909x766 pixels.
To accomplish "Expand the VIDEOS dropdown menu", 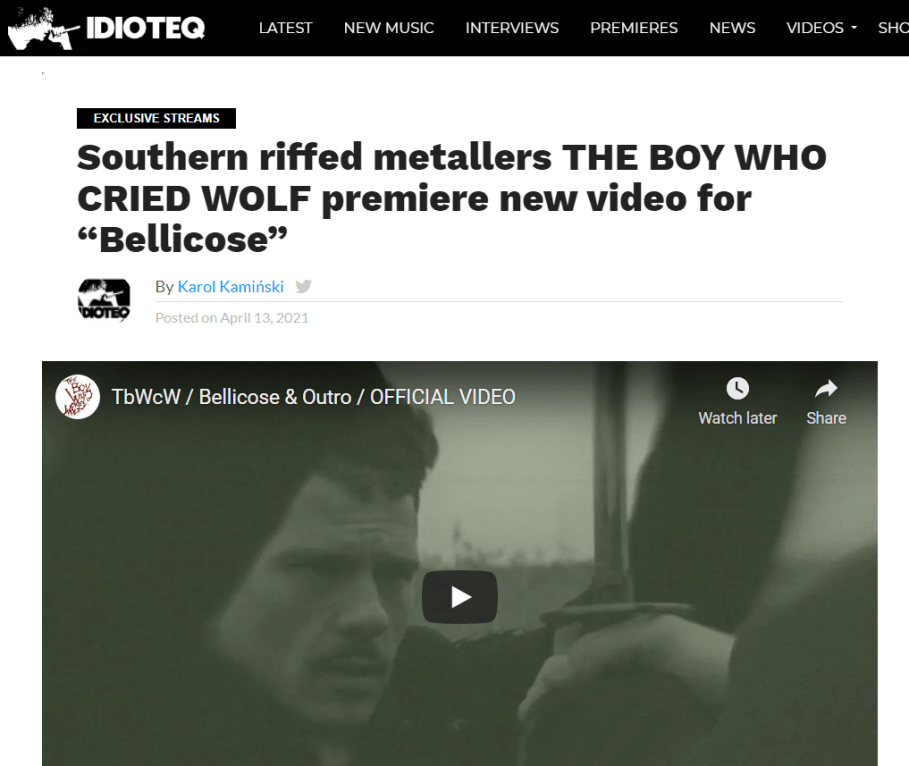I will 821,28.
